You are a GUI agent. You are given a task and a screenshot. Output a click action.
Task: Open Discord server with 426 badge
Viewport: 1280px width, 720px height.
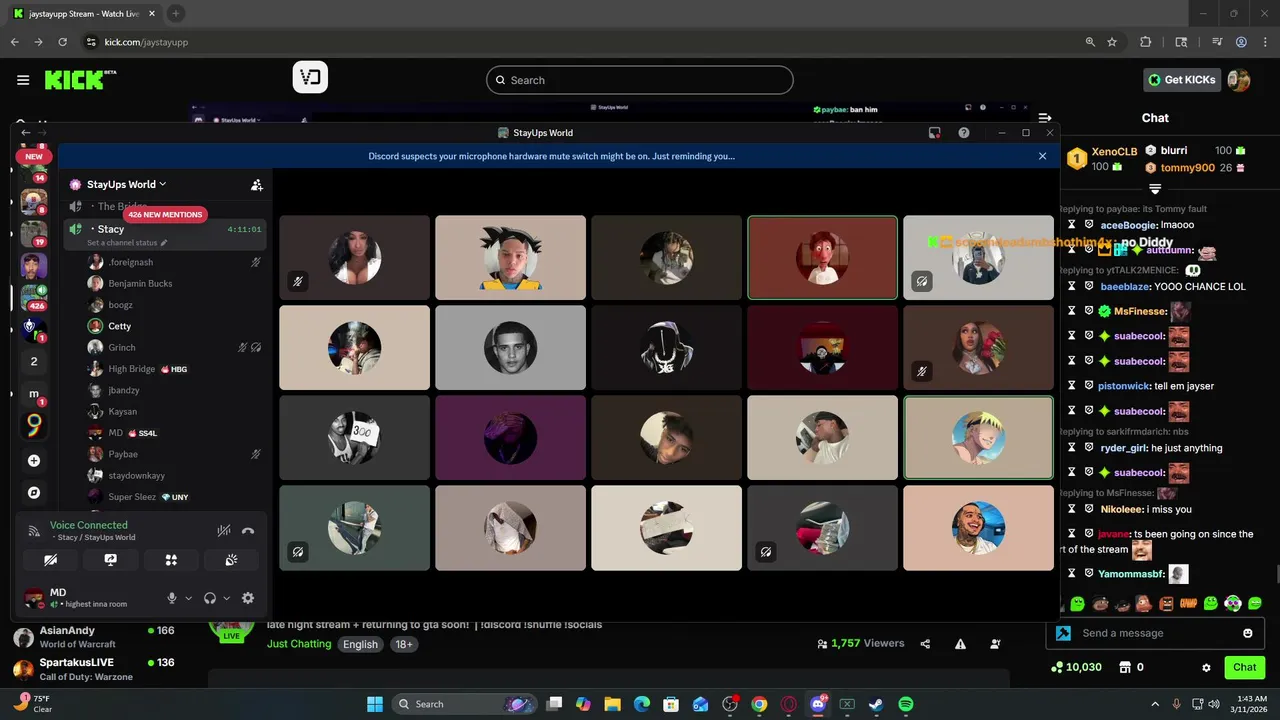(33, 297)
